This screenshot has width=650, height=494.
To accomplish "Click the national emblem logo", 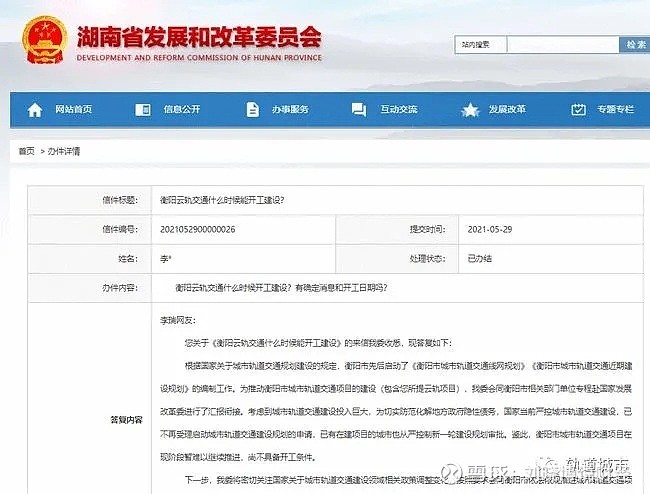I will (45, 41).
